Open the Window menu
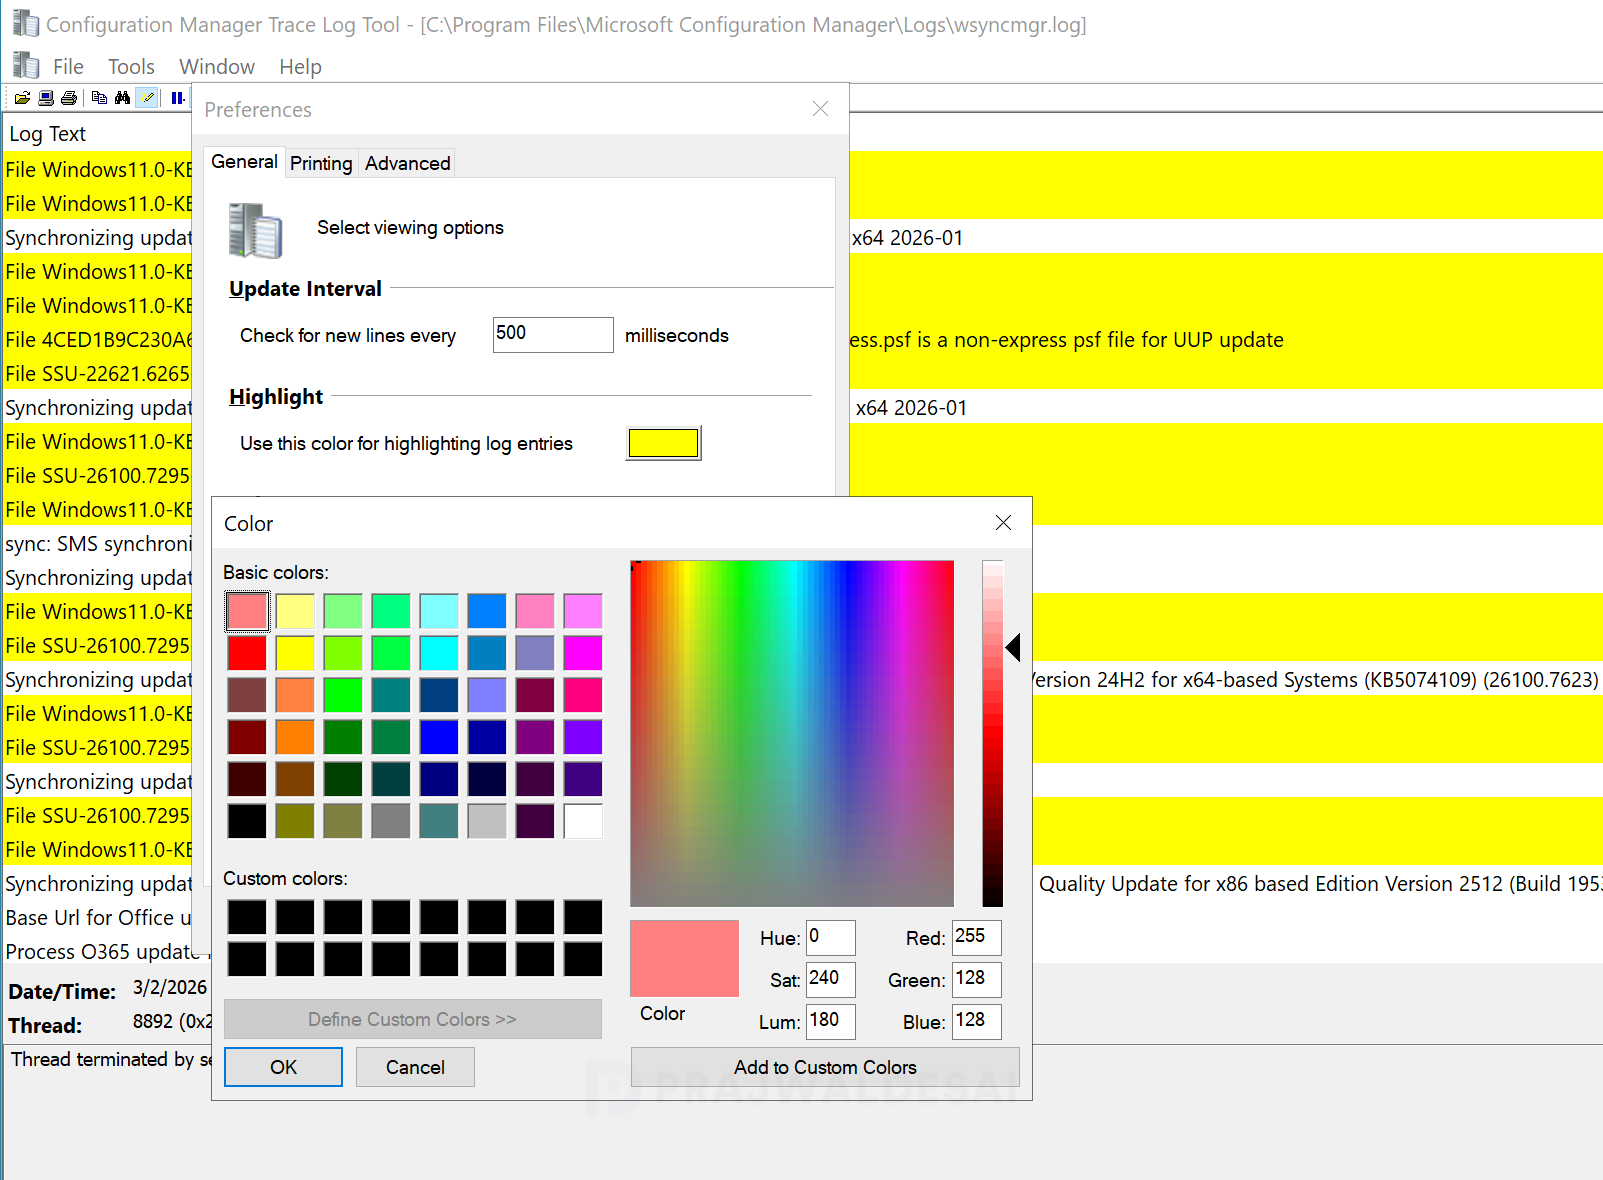The image size is (1603, 1180). point(217,67)
